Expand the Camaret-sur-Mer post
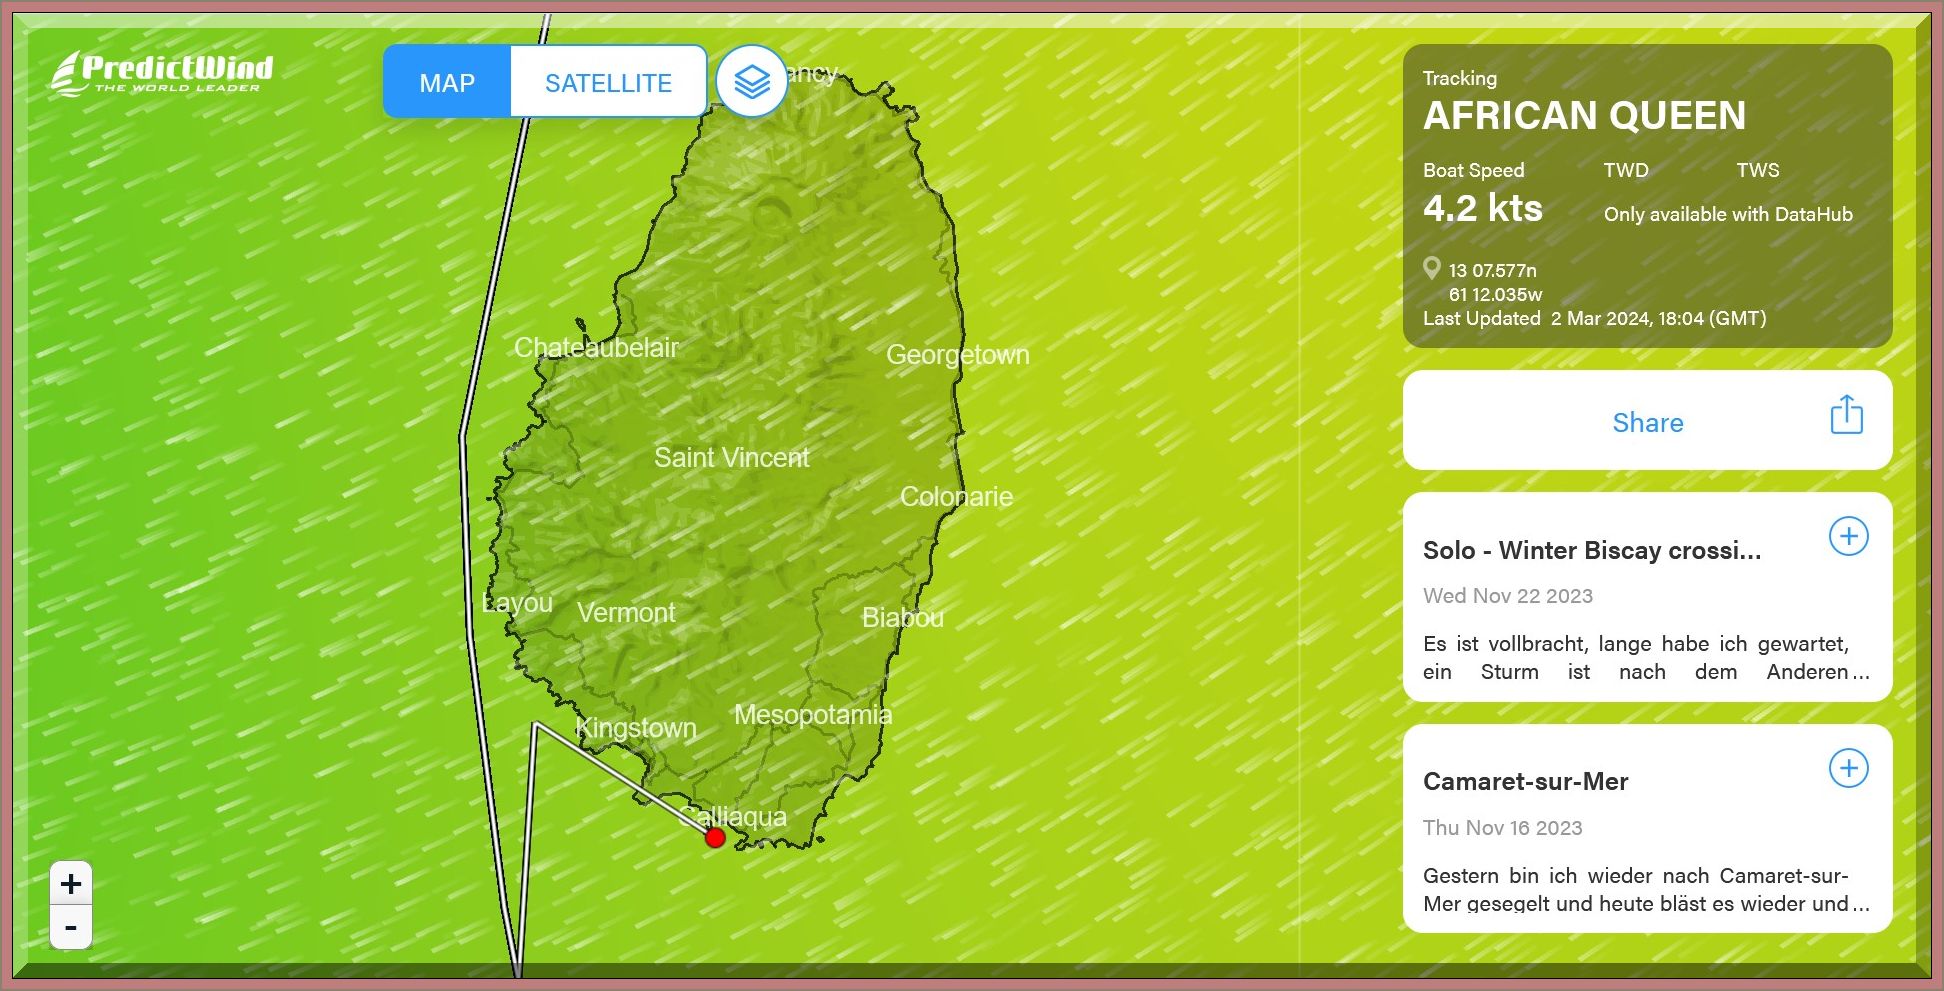 [x=1848, y=769]
